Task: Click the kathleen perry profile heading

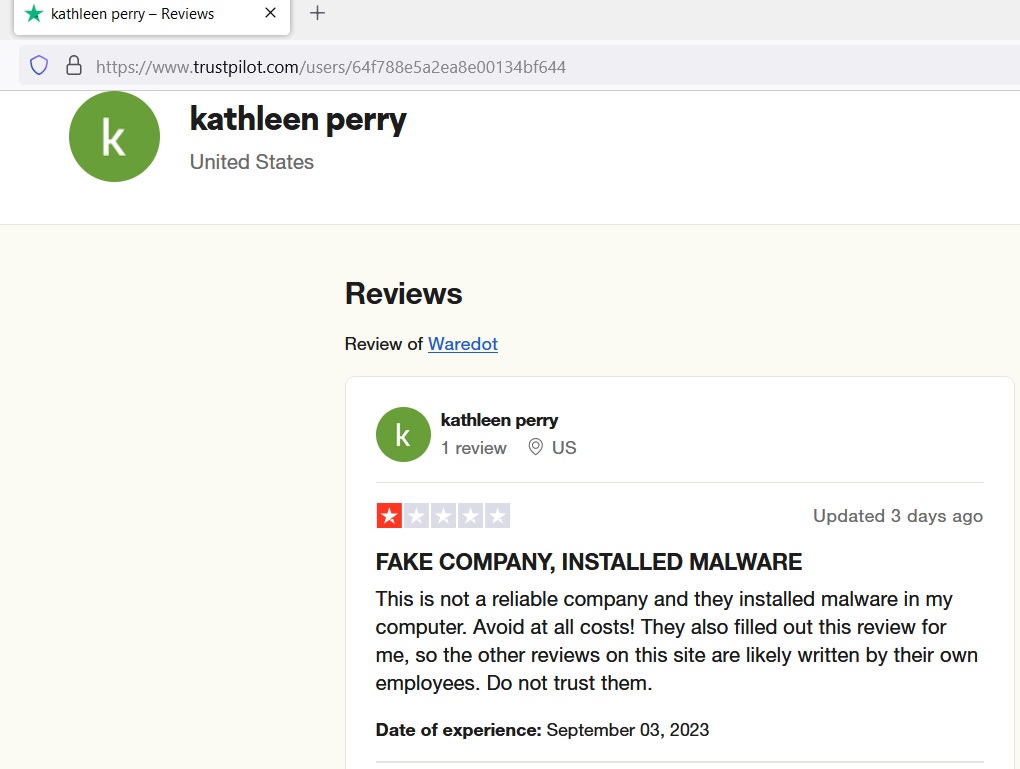Action: [x=298, y=120]
